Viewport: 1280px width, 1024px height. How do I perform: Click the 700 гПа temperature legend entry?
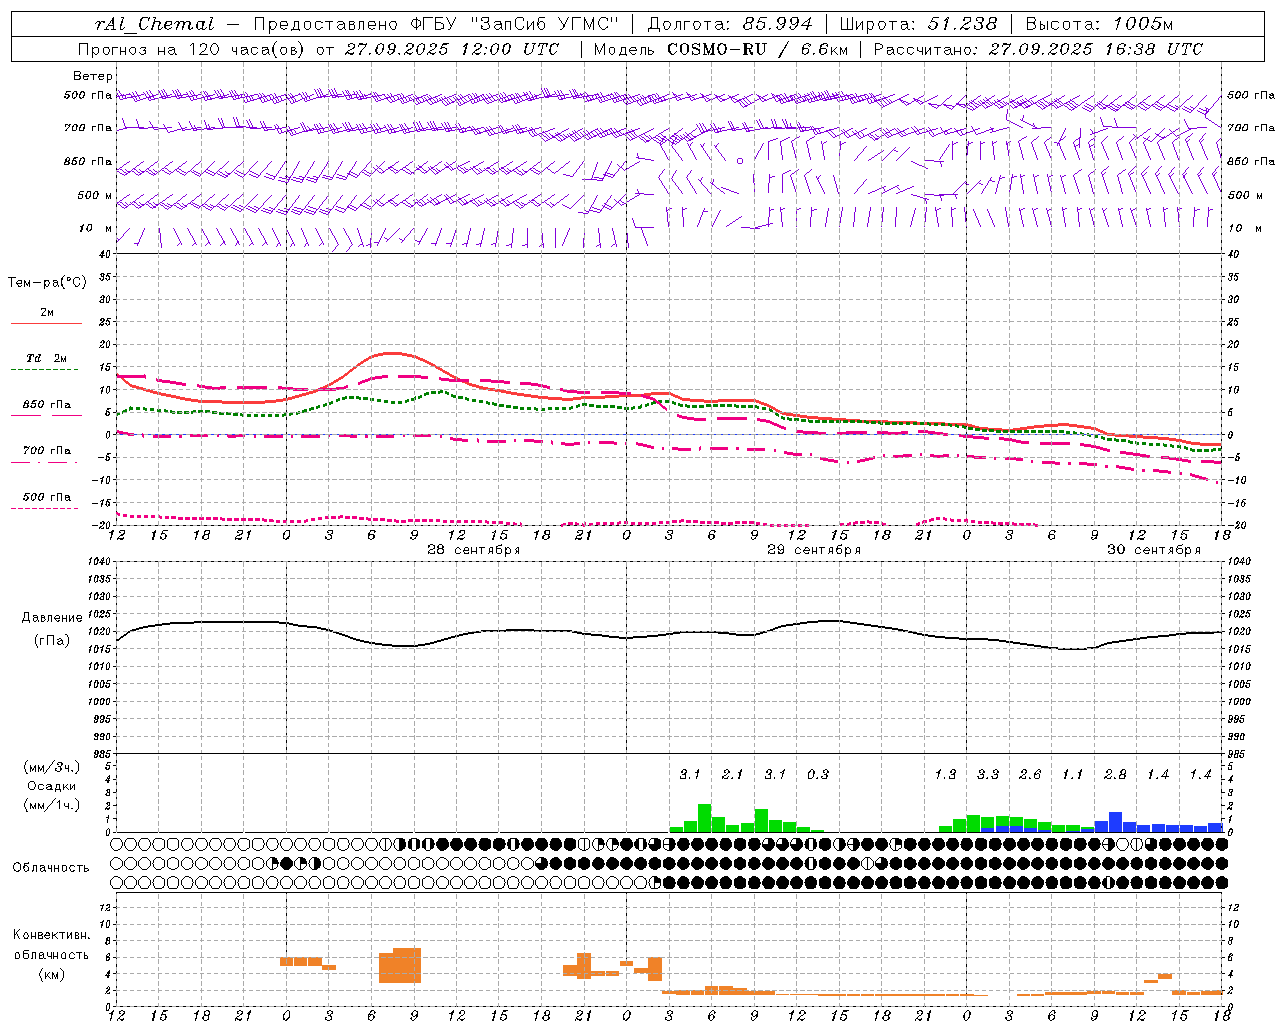click(47, 451)
